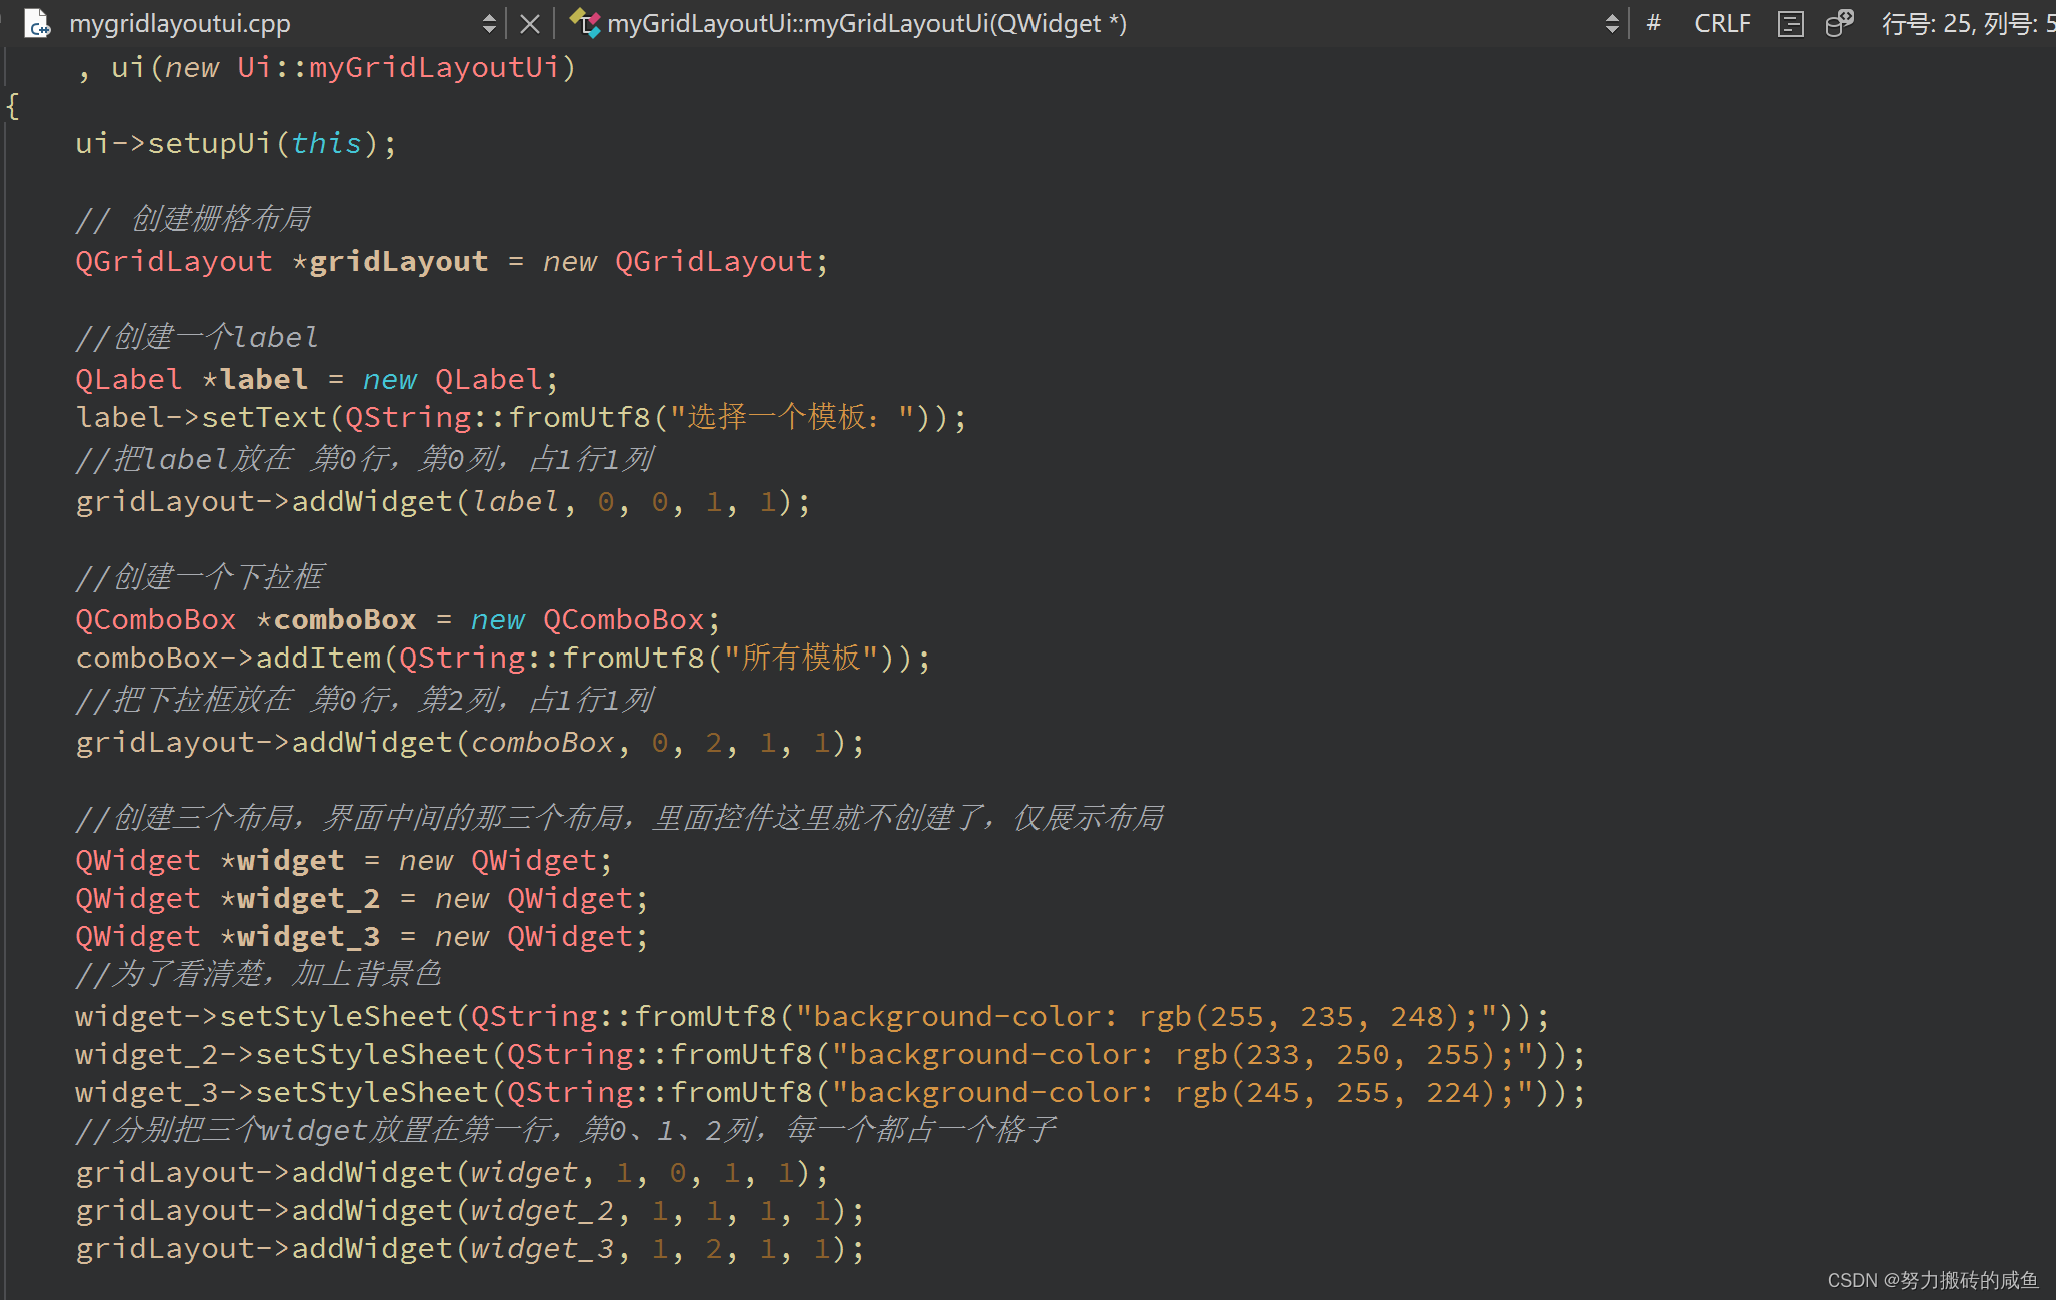Expand the symbol list arrows
Image resolution: width=2056 pixels, height=1300 pixels.
tap(1611, 23)
